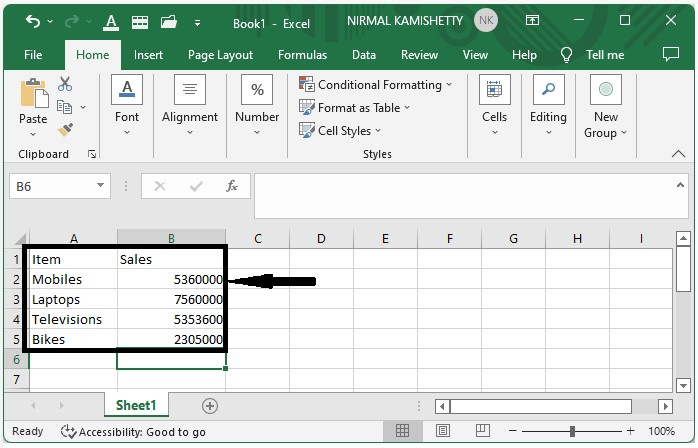
Task: Open the Formulas ribbon tab
Action: coord(301,55)
